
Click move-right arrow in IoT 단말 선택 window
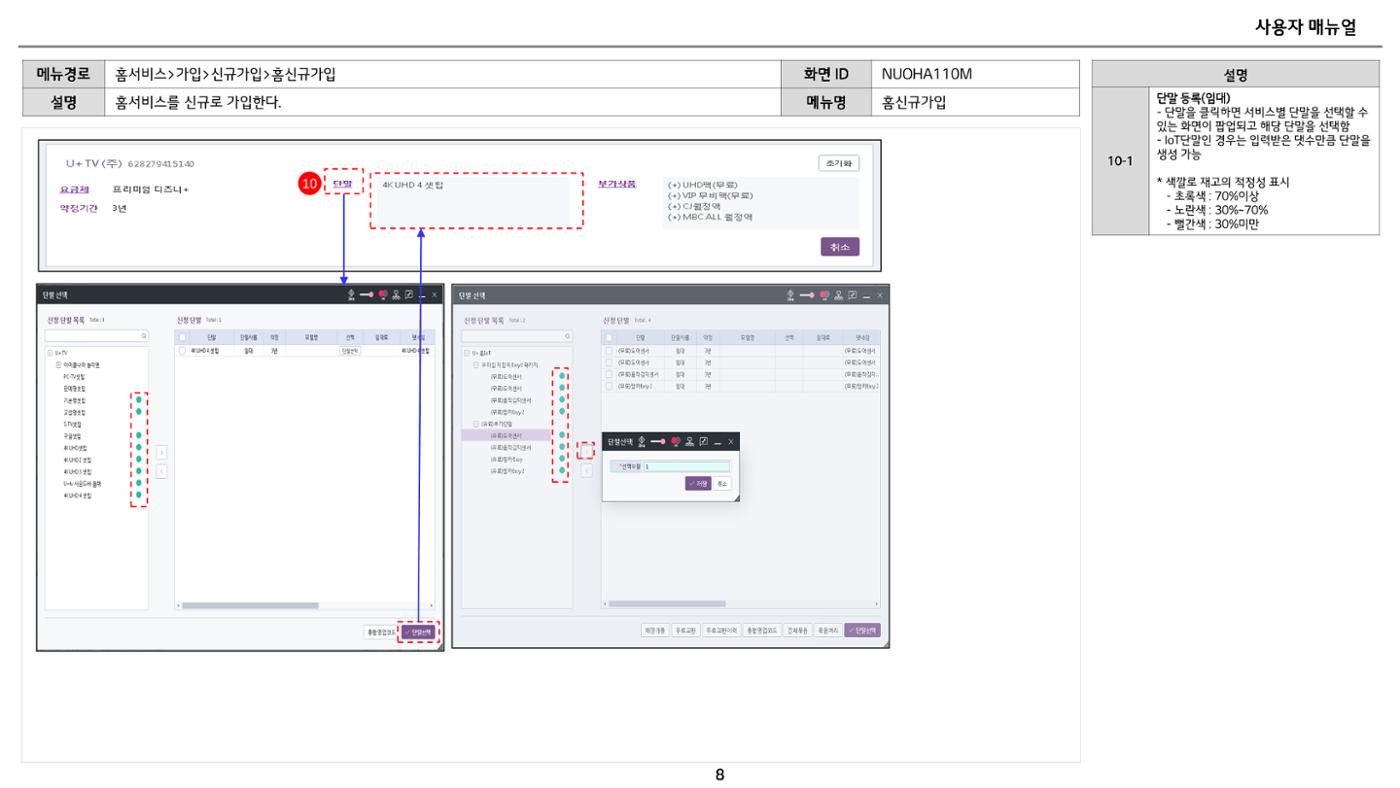coord(586,453)
